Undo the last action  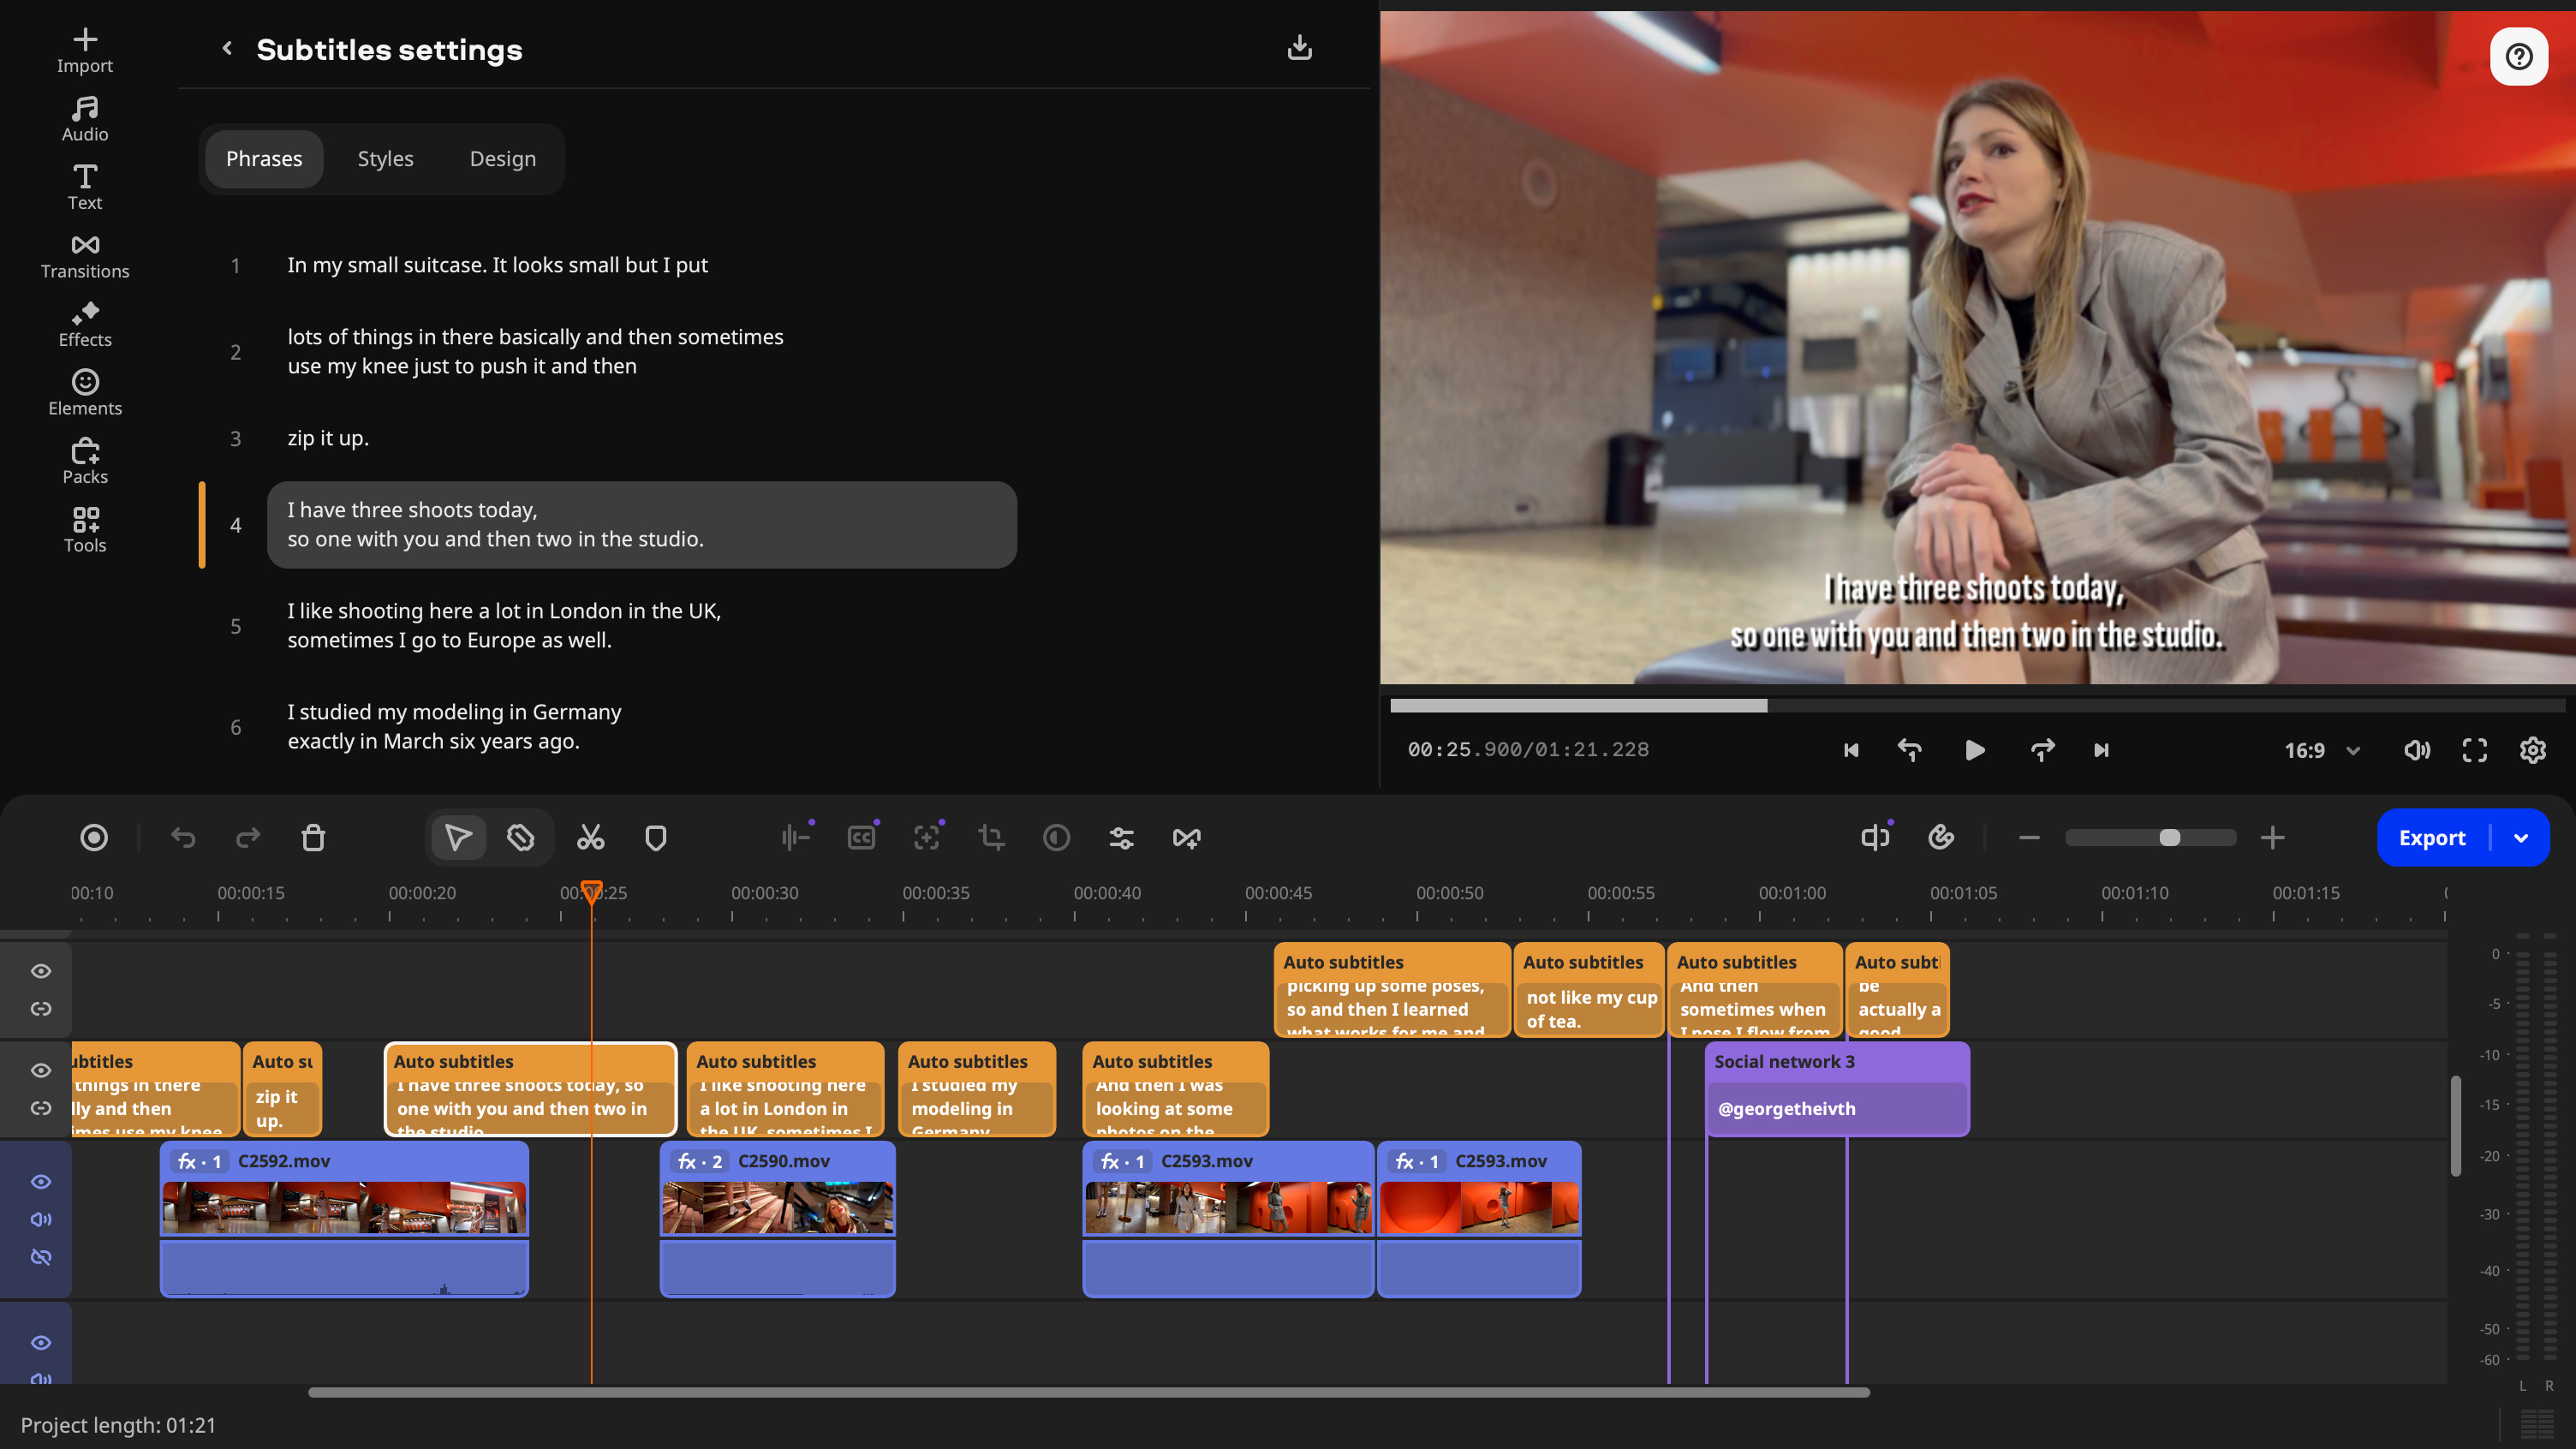182,838
